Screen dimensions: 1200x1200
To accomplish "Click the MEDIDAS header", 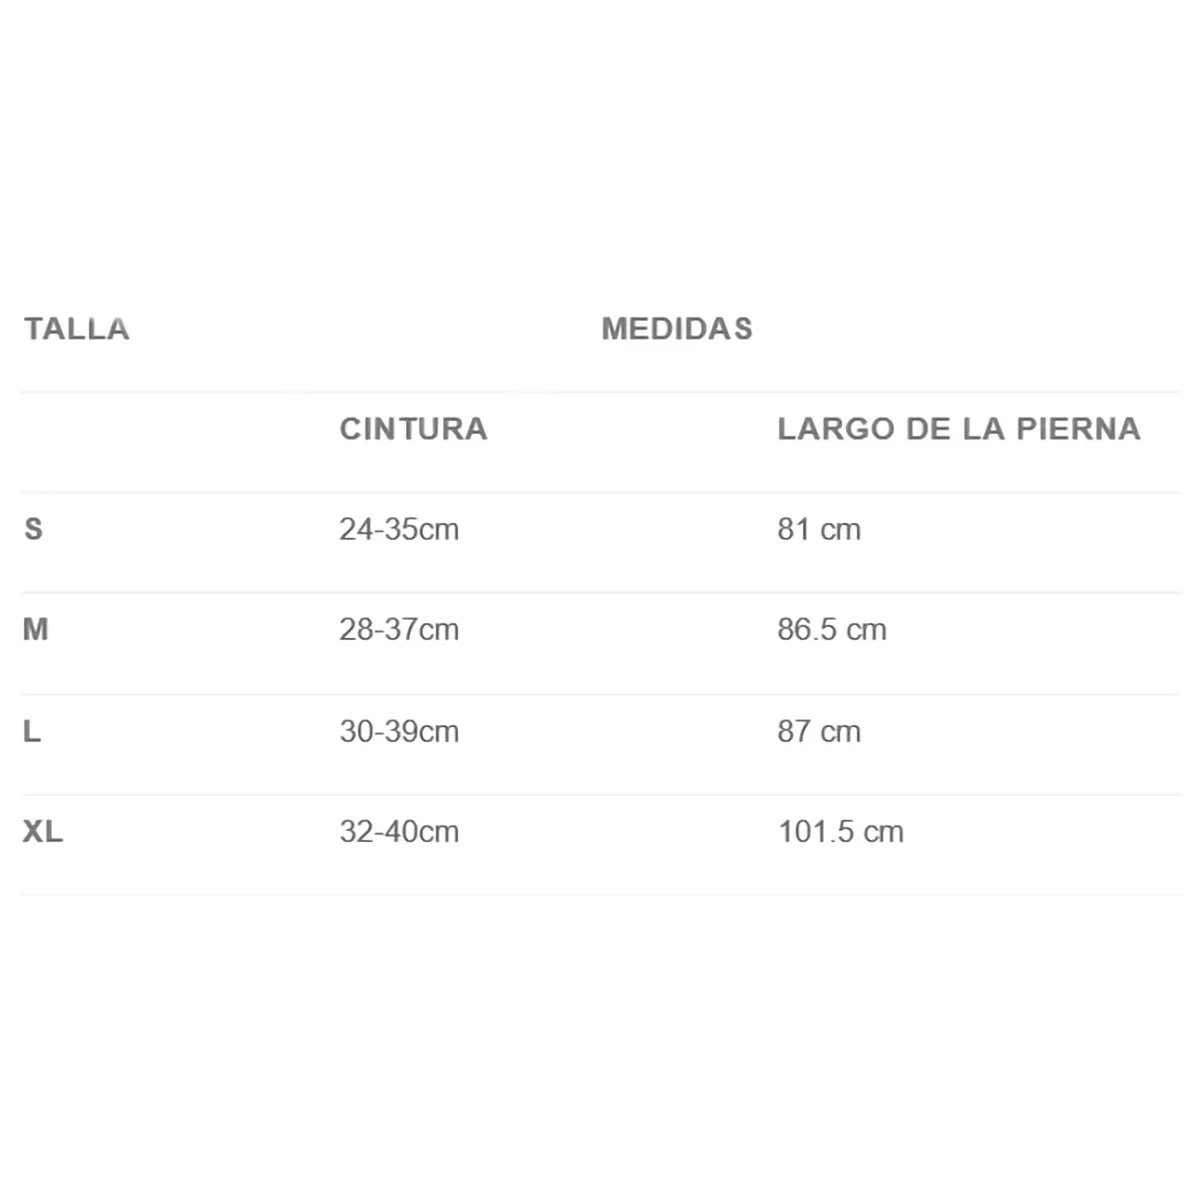I will [x=677, y=329].
